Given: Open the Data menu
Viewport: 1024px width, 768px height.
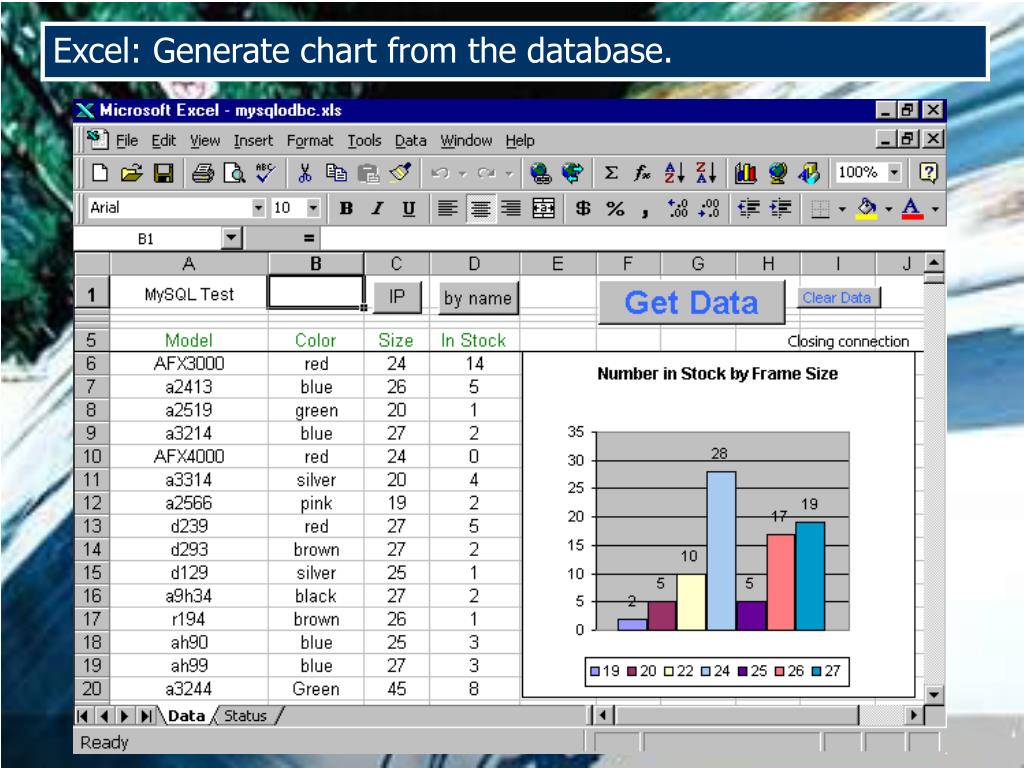Looking at the screenshot, I should (x=410, y=140).
